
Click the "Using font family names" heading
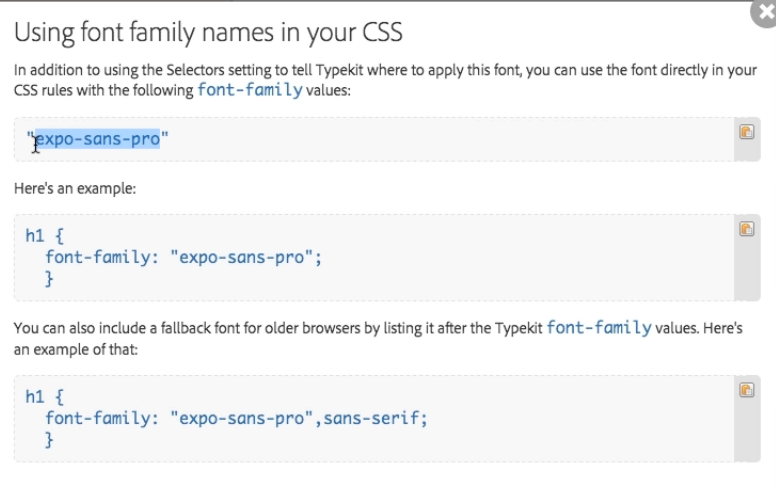[x=208, y=33]
